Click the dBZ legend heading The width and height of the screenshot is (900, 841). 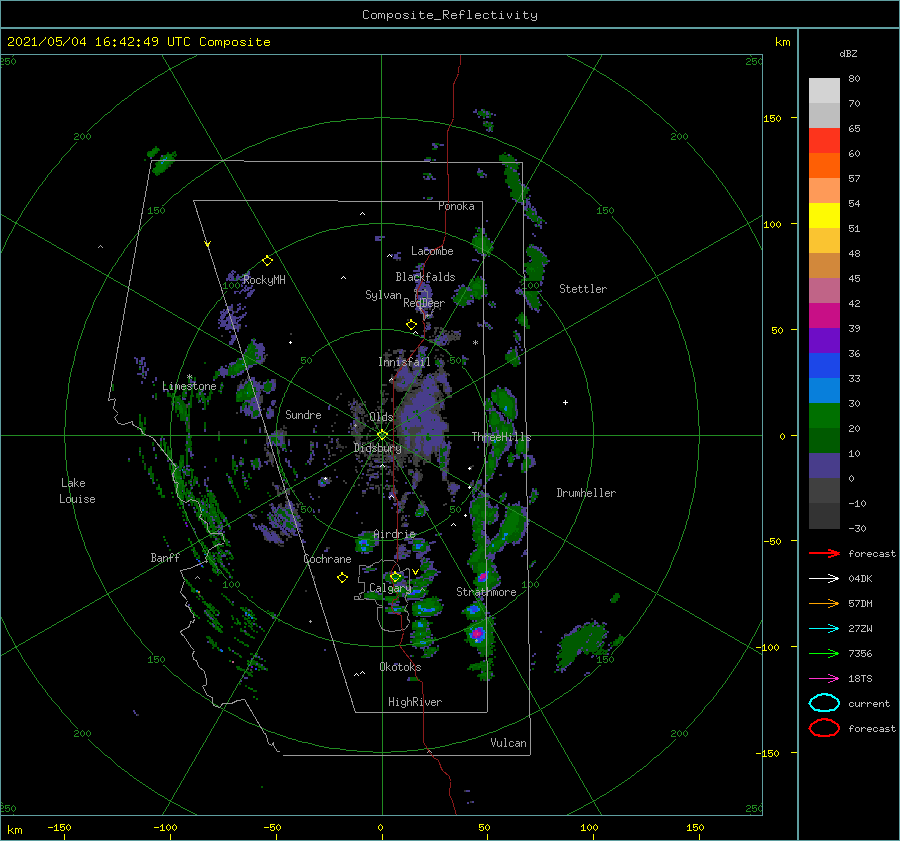point(848,53)
